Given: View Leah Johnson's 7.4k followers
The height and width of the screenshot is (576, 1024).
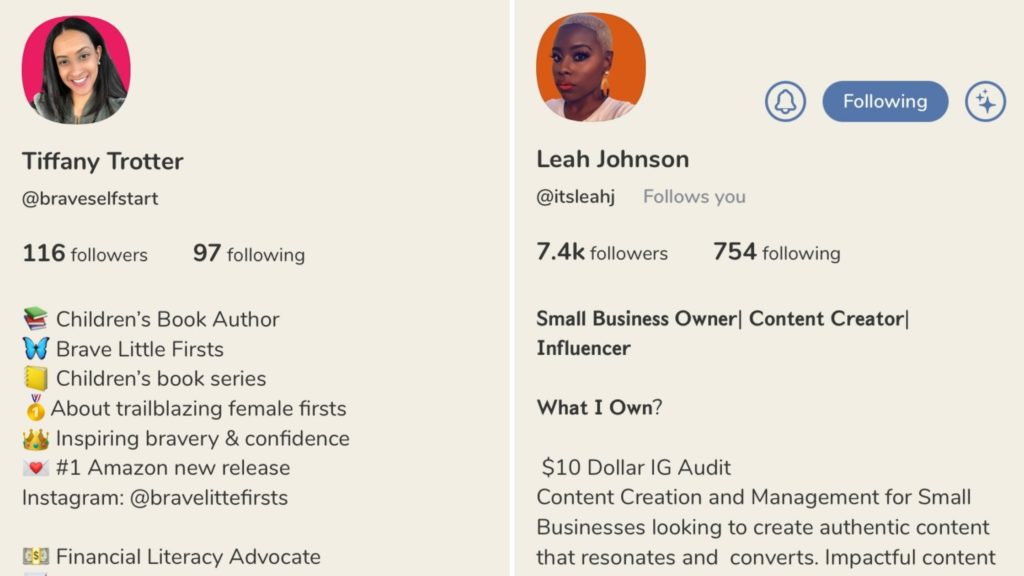Looking at the screenshot, I should (602, 252).
